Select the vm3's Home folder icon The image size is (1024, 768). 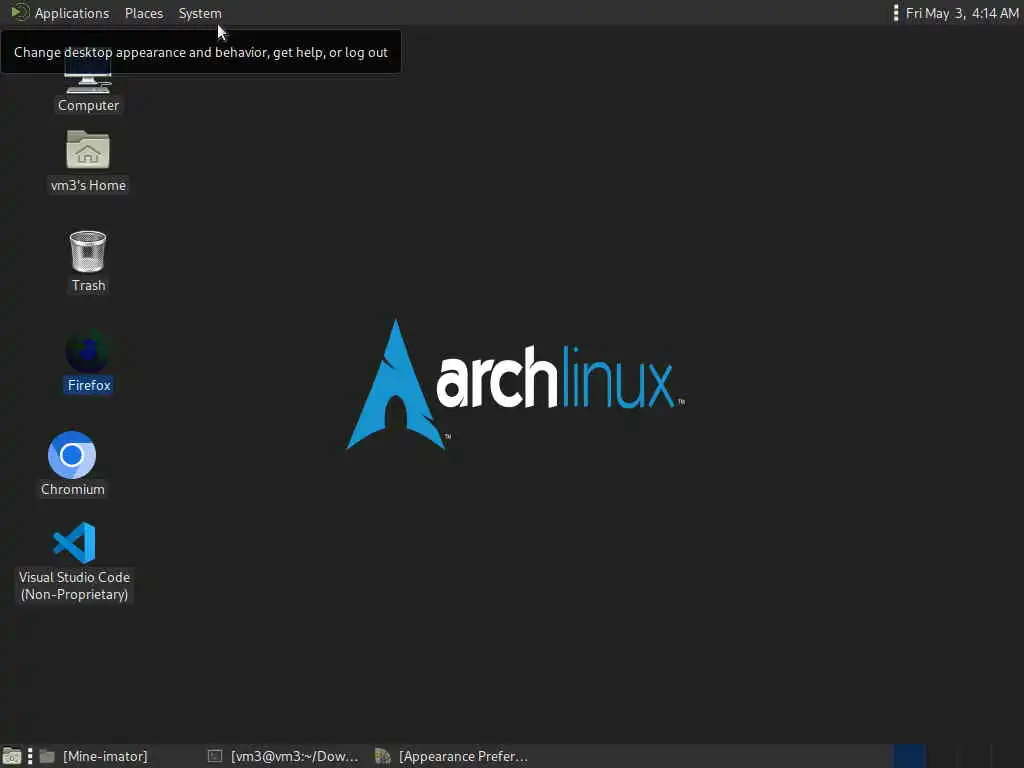point(88,150)
